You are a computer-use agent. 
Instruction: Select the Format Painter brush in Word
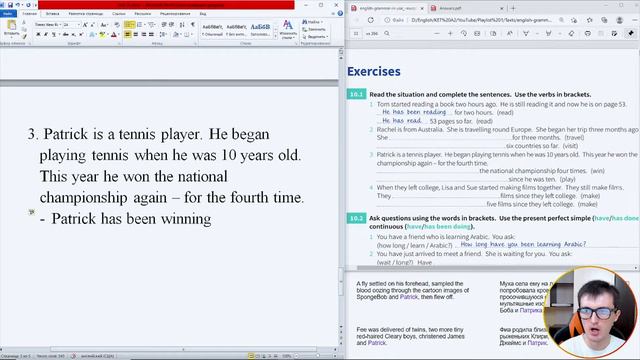coord(24,36)
